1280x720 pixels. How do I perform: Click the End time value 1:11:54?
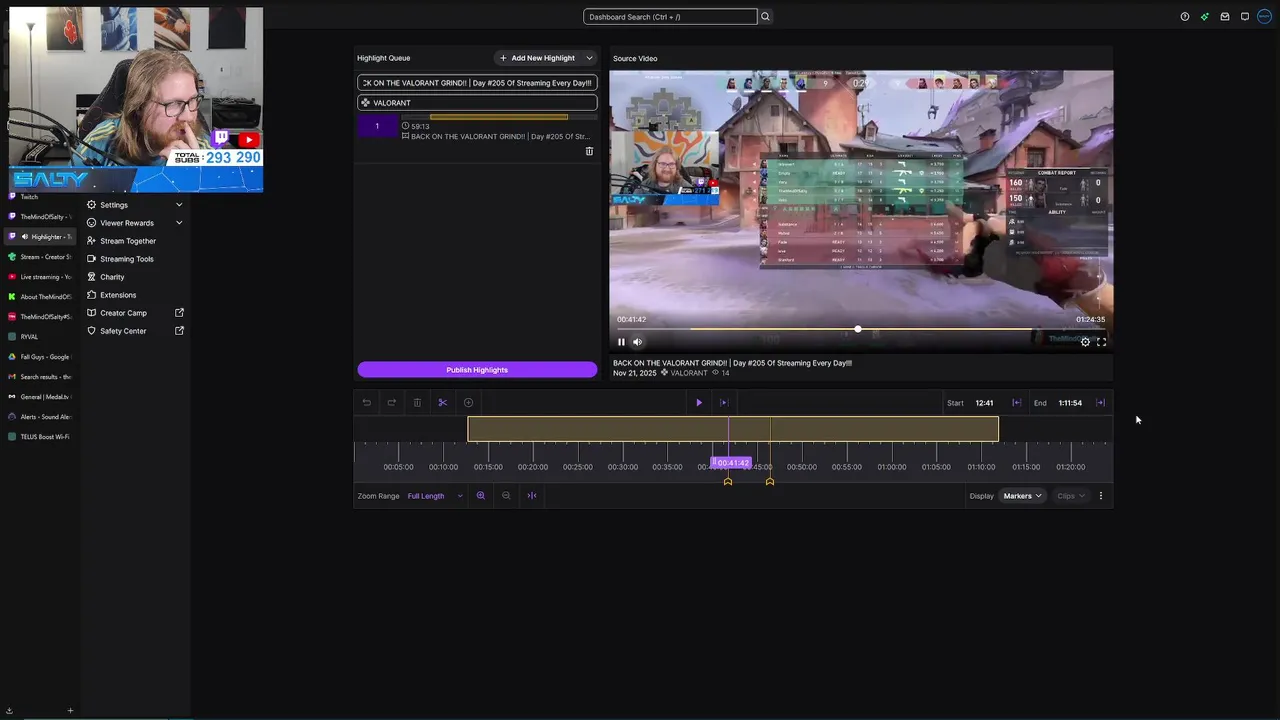[1070, 403]
